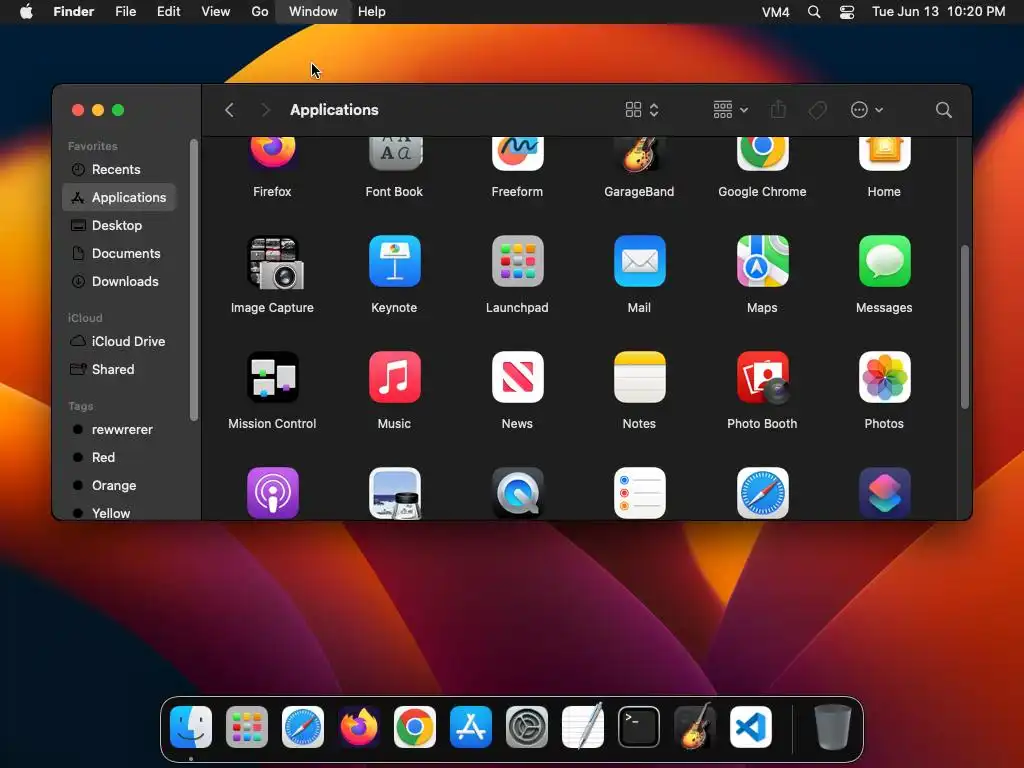Click the sidebar vertical scrollbar

pos(193,280)
